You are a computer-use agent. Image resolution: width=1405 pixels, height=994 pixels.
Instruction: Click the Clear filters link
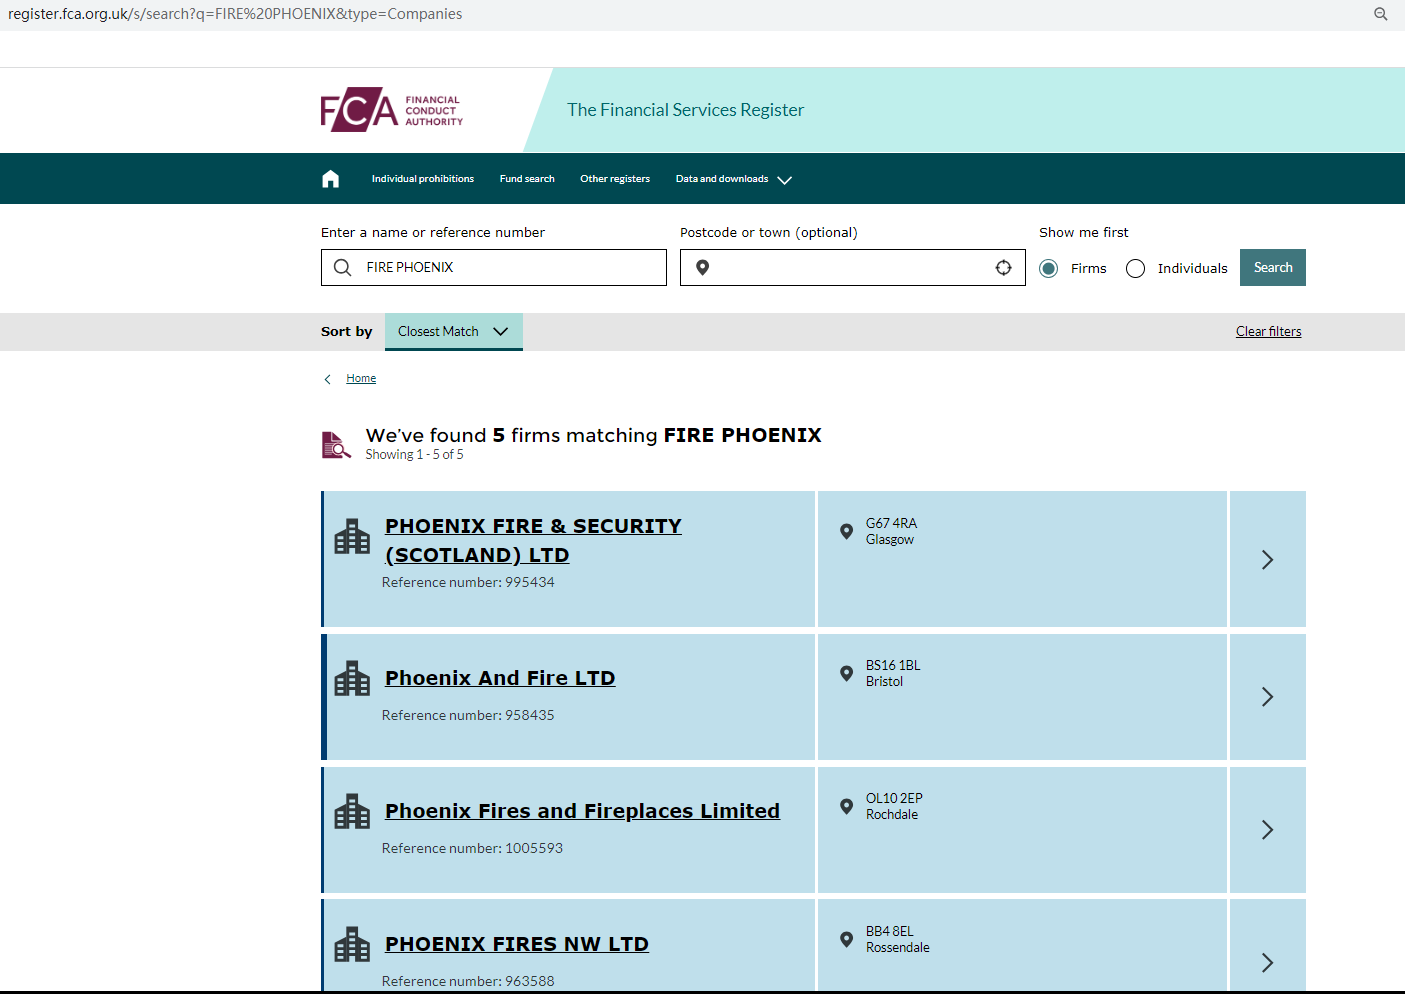(x=1269, y=332)
